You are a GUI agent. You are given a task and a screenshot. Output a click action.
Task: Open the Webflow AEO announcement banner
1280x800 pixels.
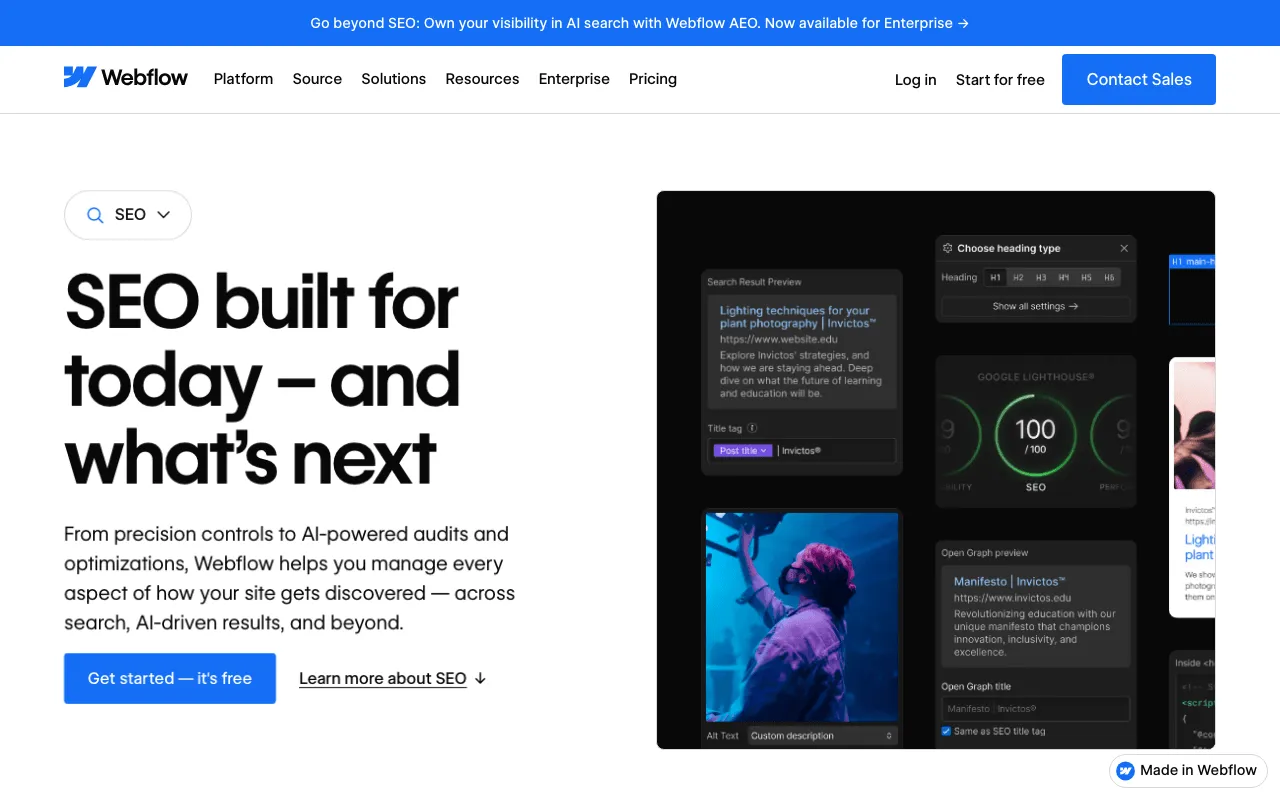click(640, 23)
